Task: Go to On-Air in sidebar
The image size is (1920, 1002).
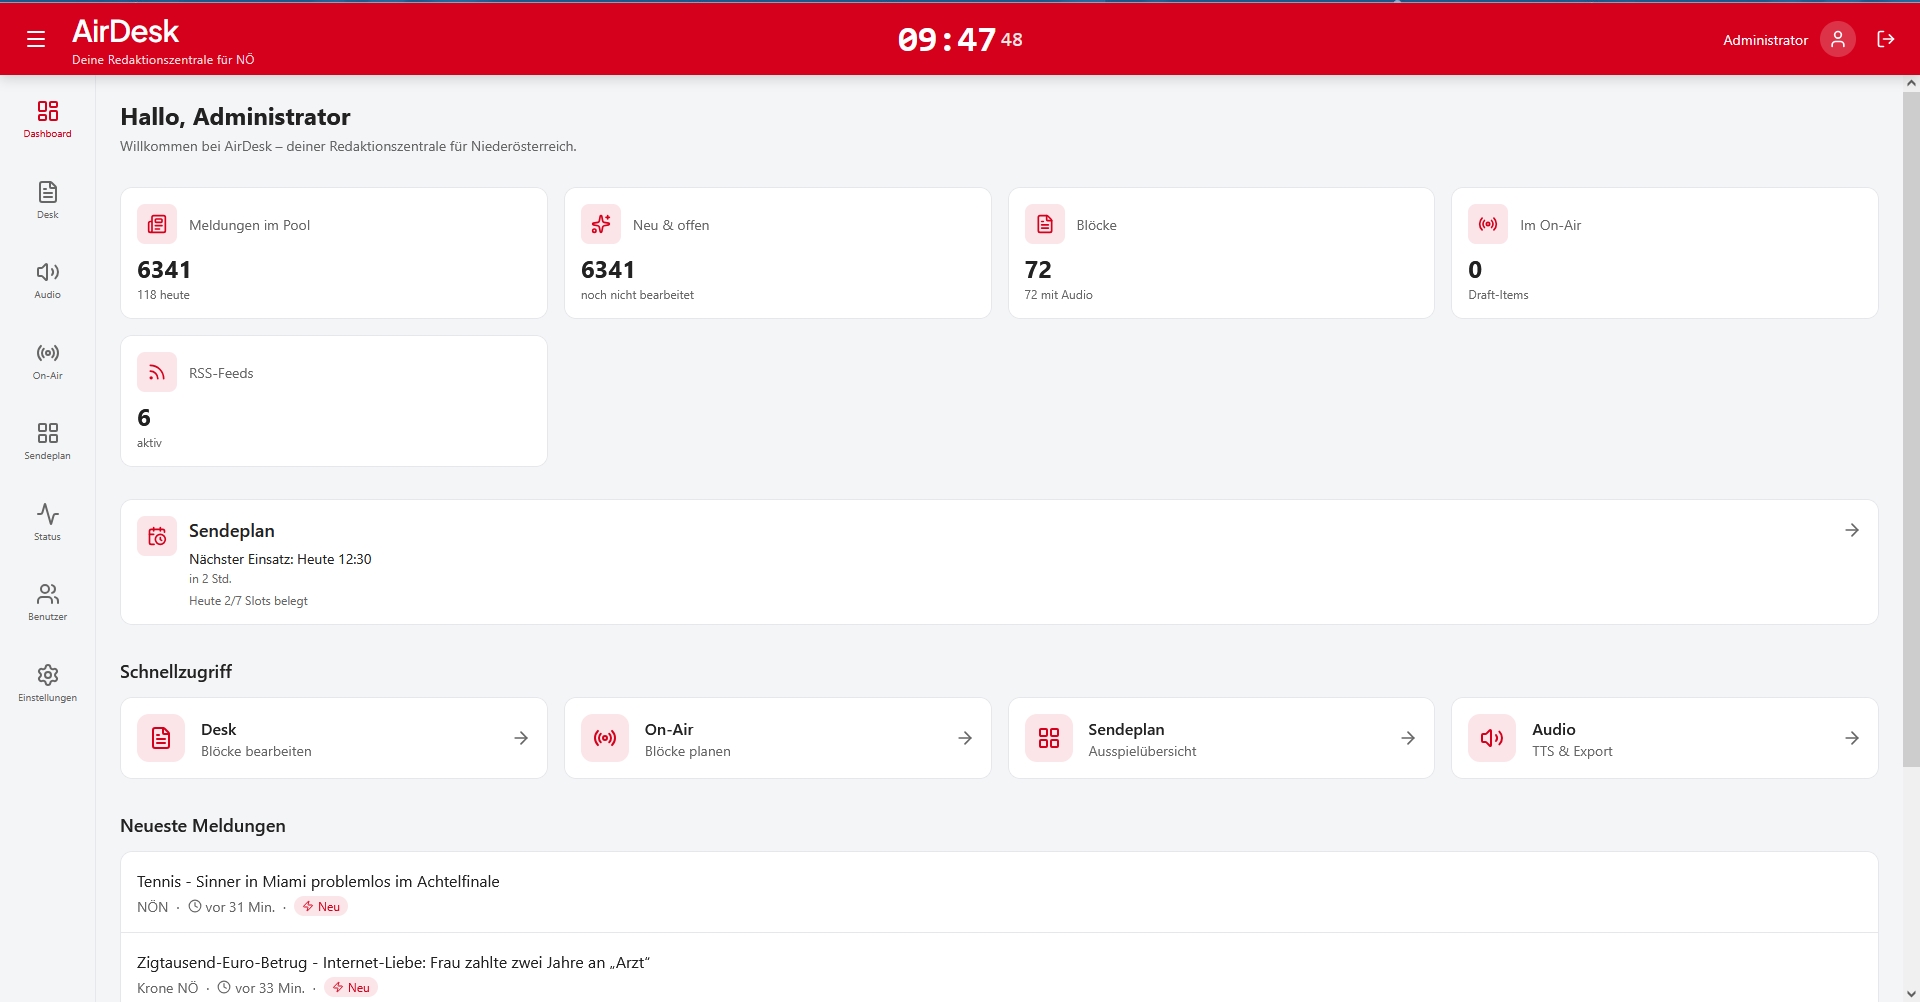Action: tap(47, 361)
